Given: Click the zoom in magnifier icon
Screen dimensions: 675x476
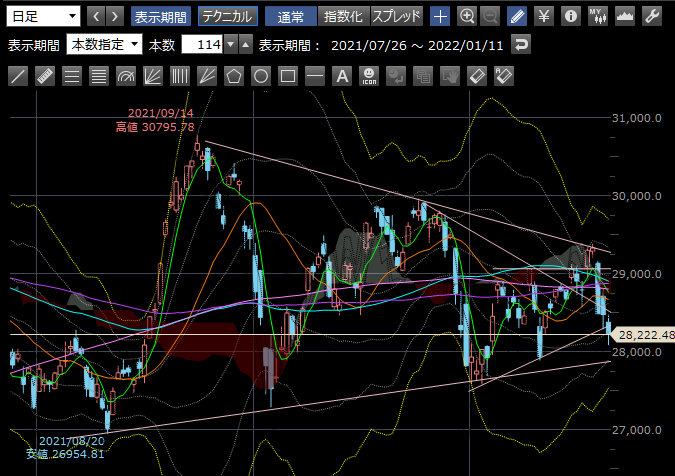Looking at the screenshot, I should coord(467,16).
